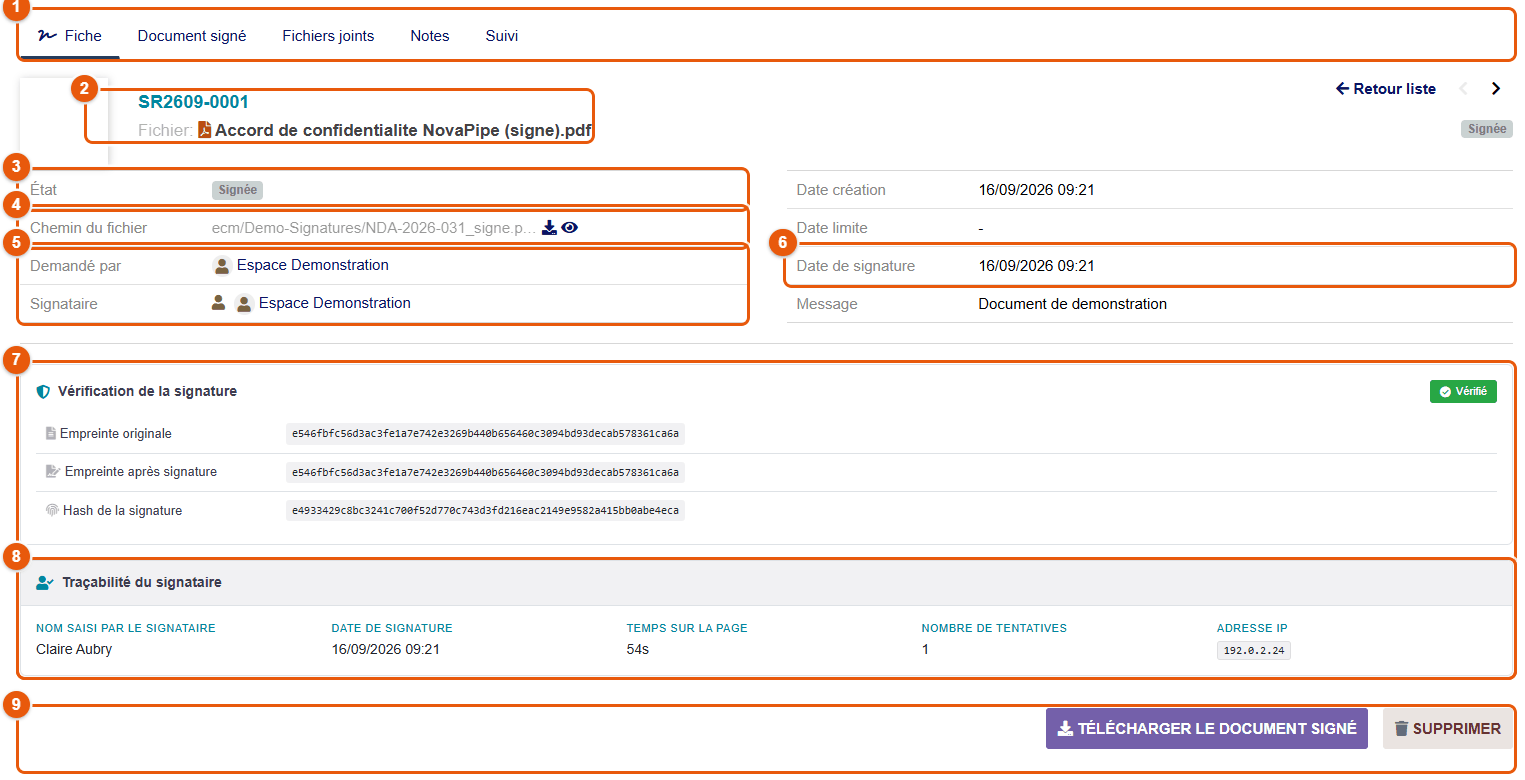Screen dimensions: 1525x780
Task: Open the Notes tab
Action: click(x=430, y=36)
